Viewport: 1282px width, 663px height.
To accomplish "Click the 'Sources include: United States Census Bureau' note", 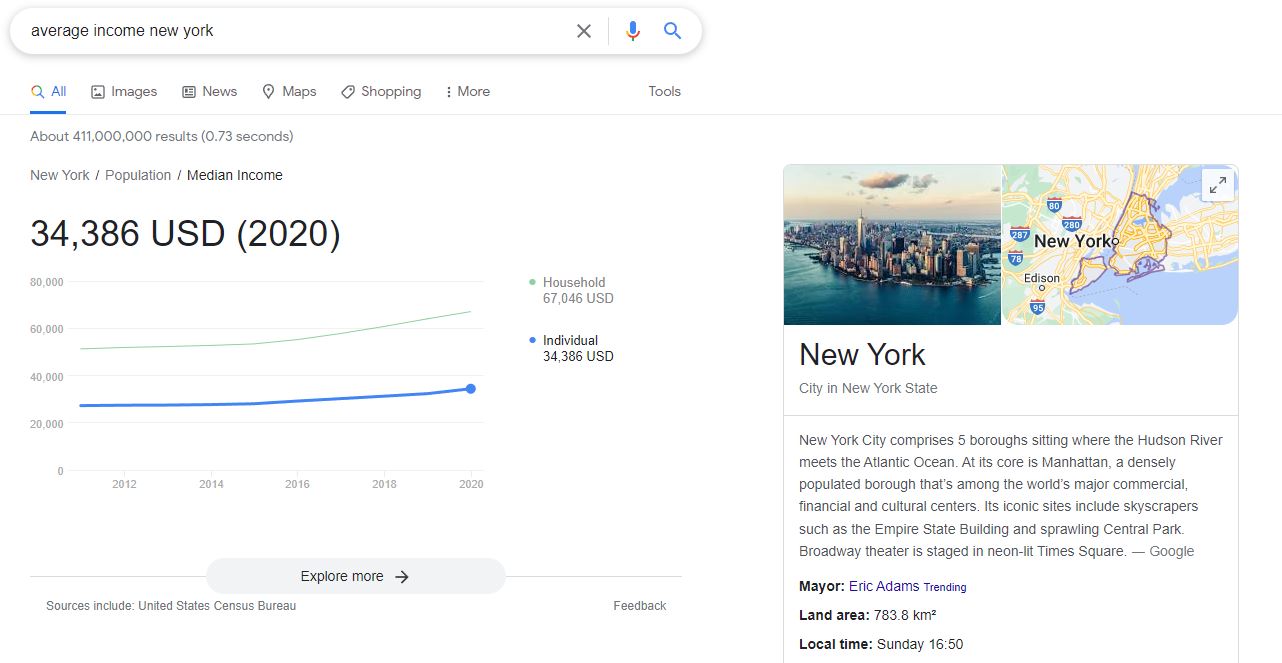I will coord(171,606).
